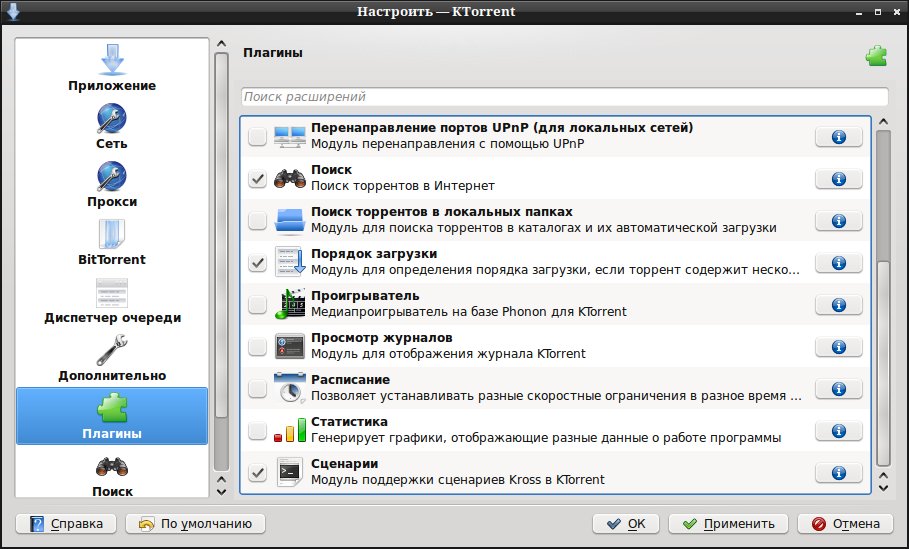This screenshot has height=549, width=909.
Task: Click the local folder search plugin icon
Action: click(289, 220)
